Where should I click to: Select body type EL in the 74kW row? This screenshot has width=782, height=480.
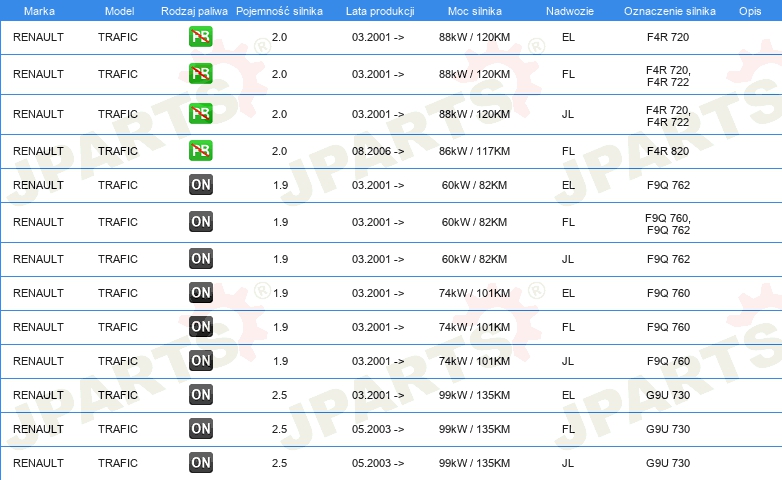568,293
